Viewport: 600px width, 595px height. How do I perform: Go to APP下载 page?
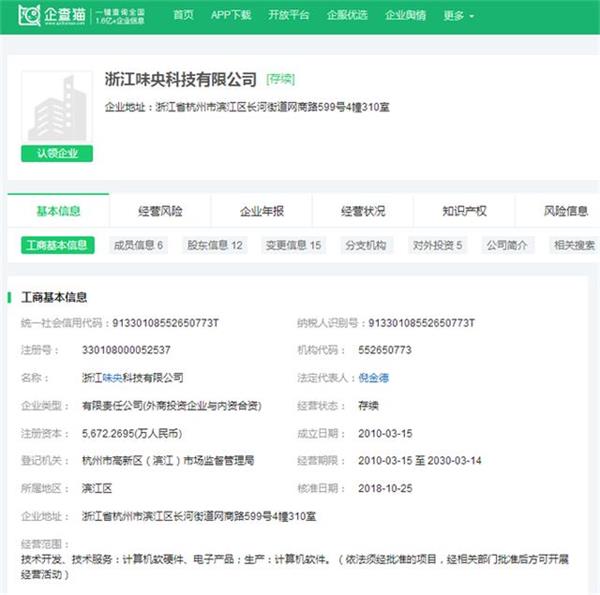pyautogui.click(x=232, y=16)
